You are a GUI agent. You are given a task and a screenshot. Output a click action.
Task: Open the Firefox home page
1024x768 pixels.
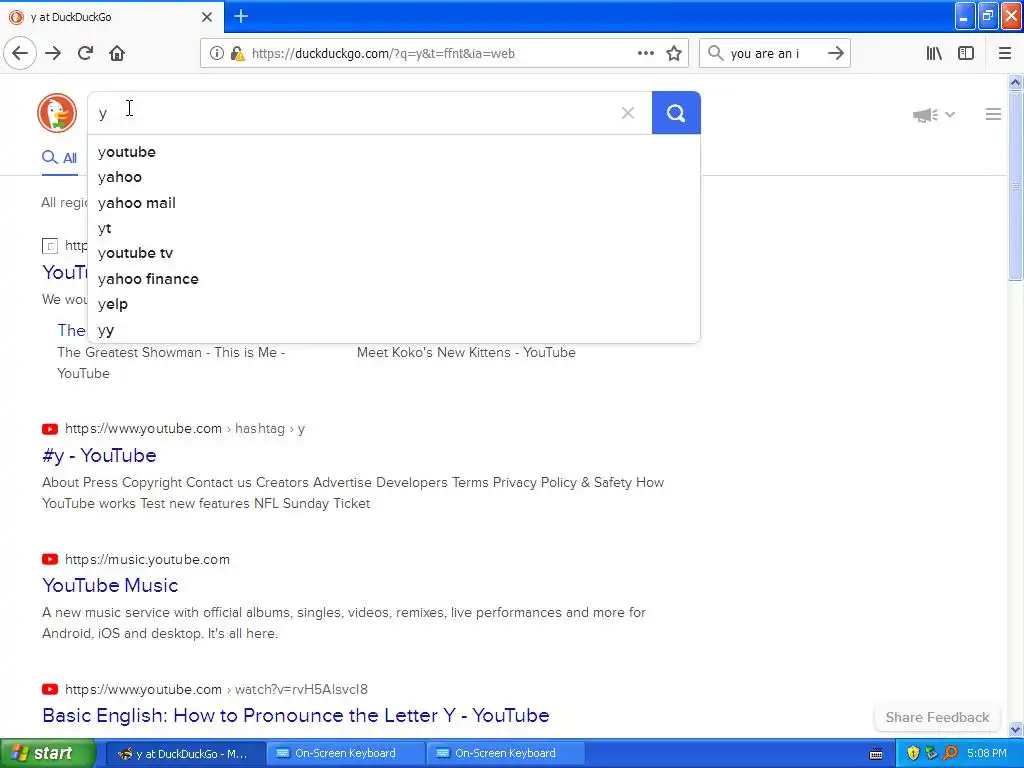[117, 53]
